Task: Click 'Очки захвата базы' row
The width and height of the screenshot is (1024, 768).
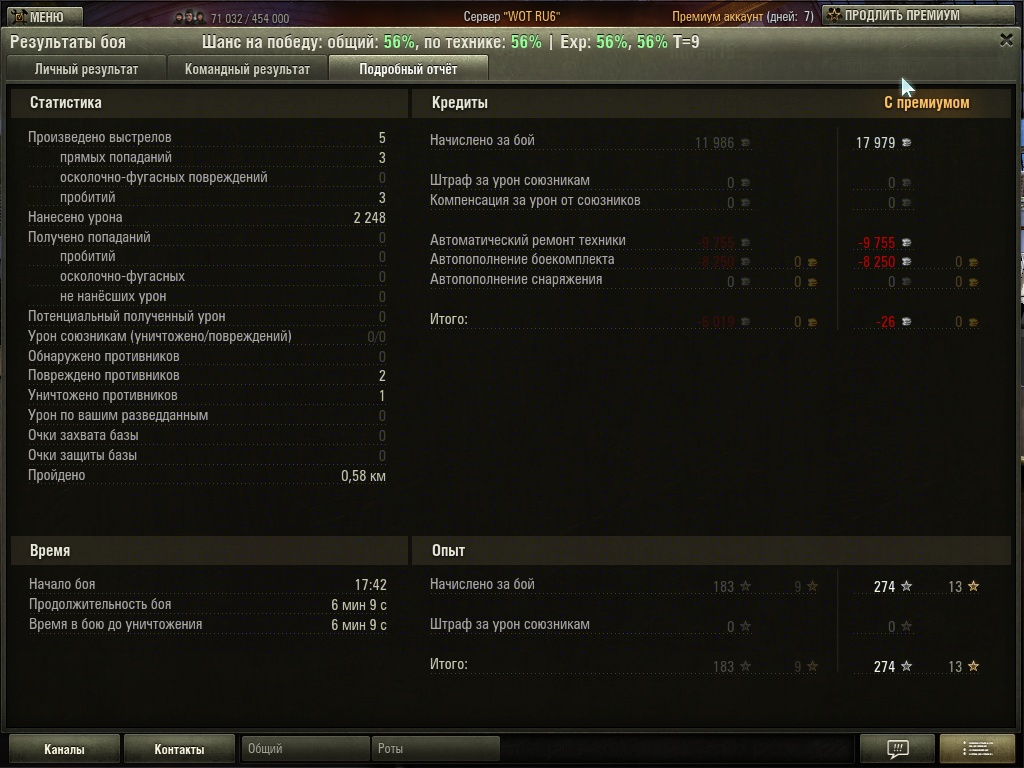Action: [206, 436]
